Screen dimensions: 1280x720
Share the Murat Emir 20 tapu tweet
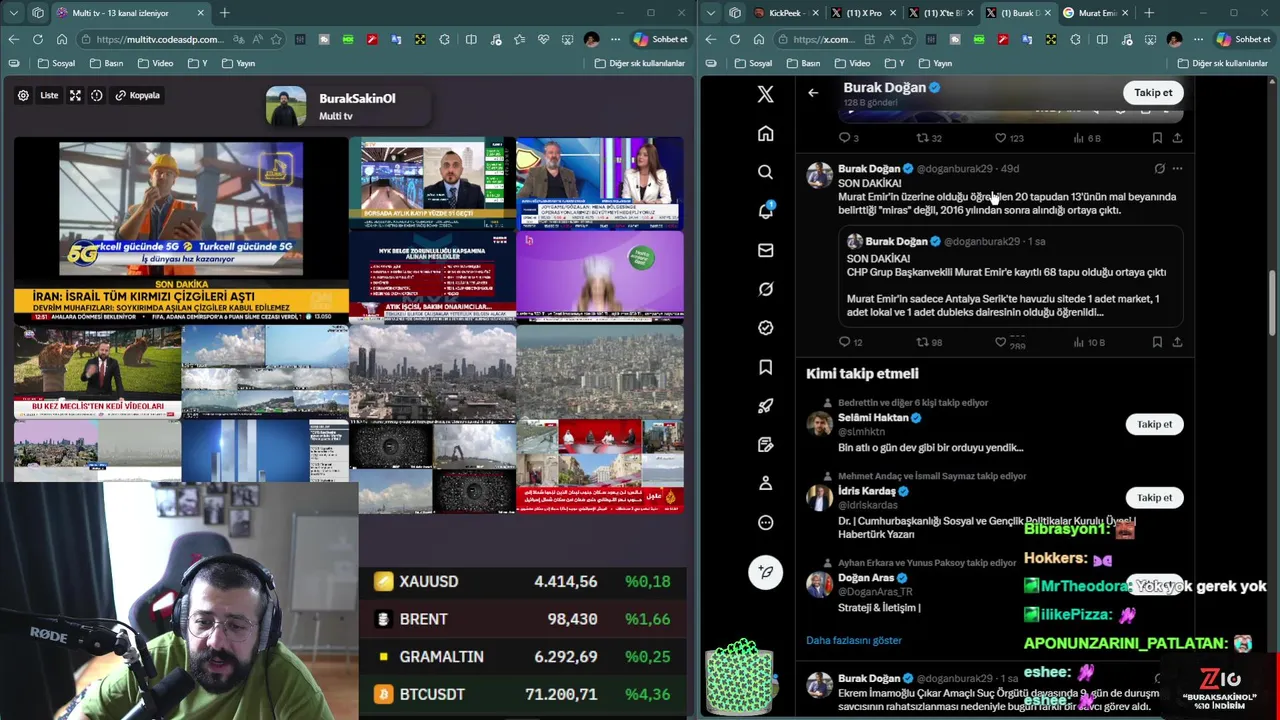tap(1177, 342)
